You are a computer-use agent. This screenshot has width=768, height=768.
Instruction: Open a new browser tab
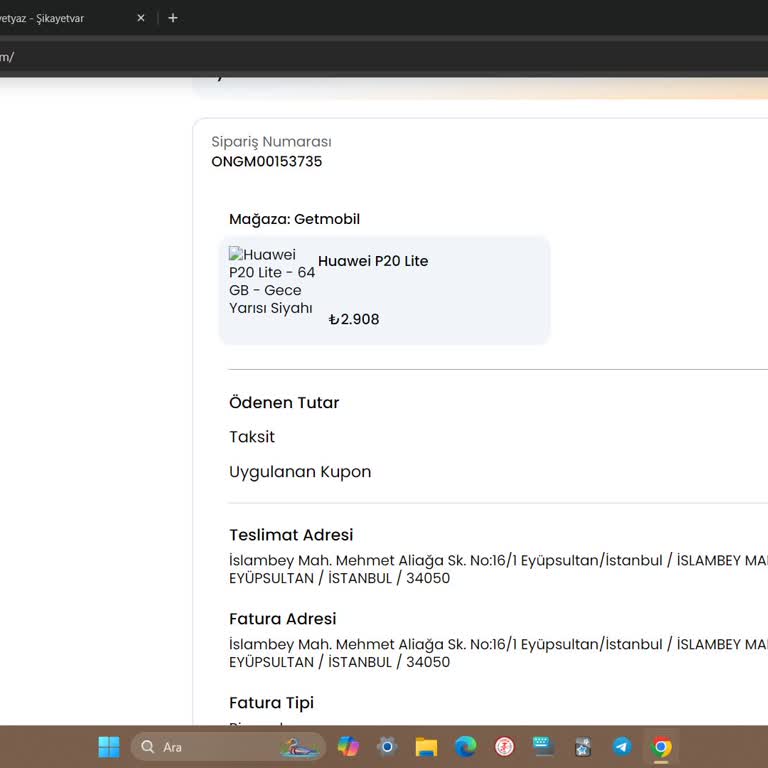(173, 18)
